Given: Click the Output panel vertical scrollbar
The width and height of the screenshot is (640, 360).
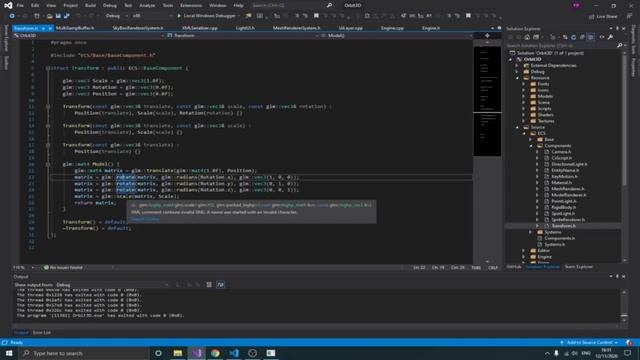Looking at the screenshot, I should pos(624,305).
